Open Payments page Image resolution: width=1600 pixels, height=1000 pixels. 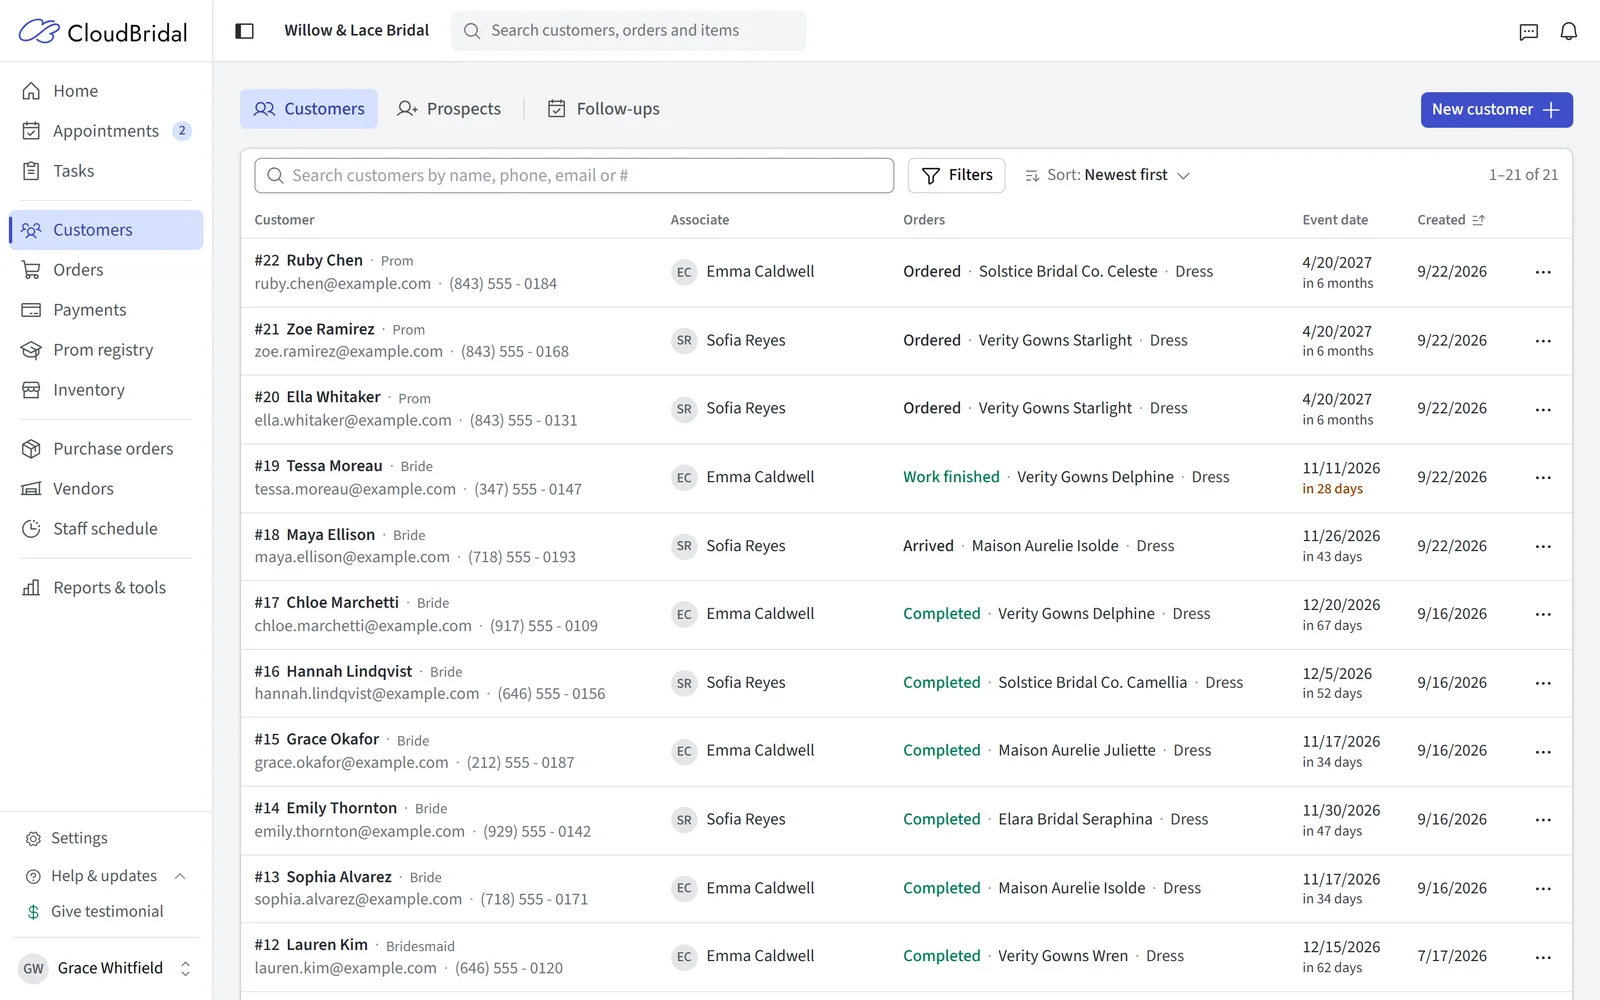click(106, 310)
